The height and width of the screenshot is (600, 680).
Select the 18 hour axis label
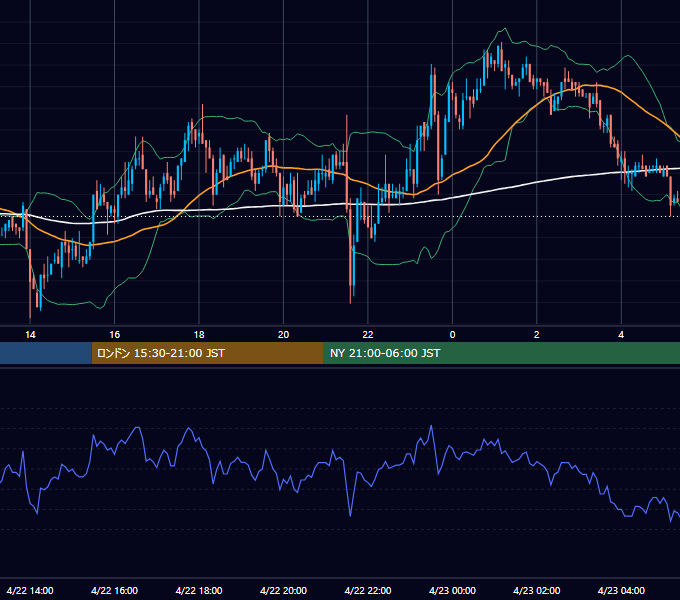coord(199,335)
